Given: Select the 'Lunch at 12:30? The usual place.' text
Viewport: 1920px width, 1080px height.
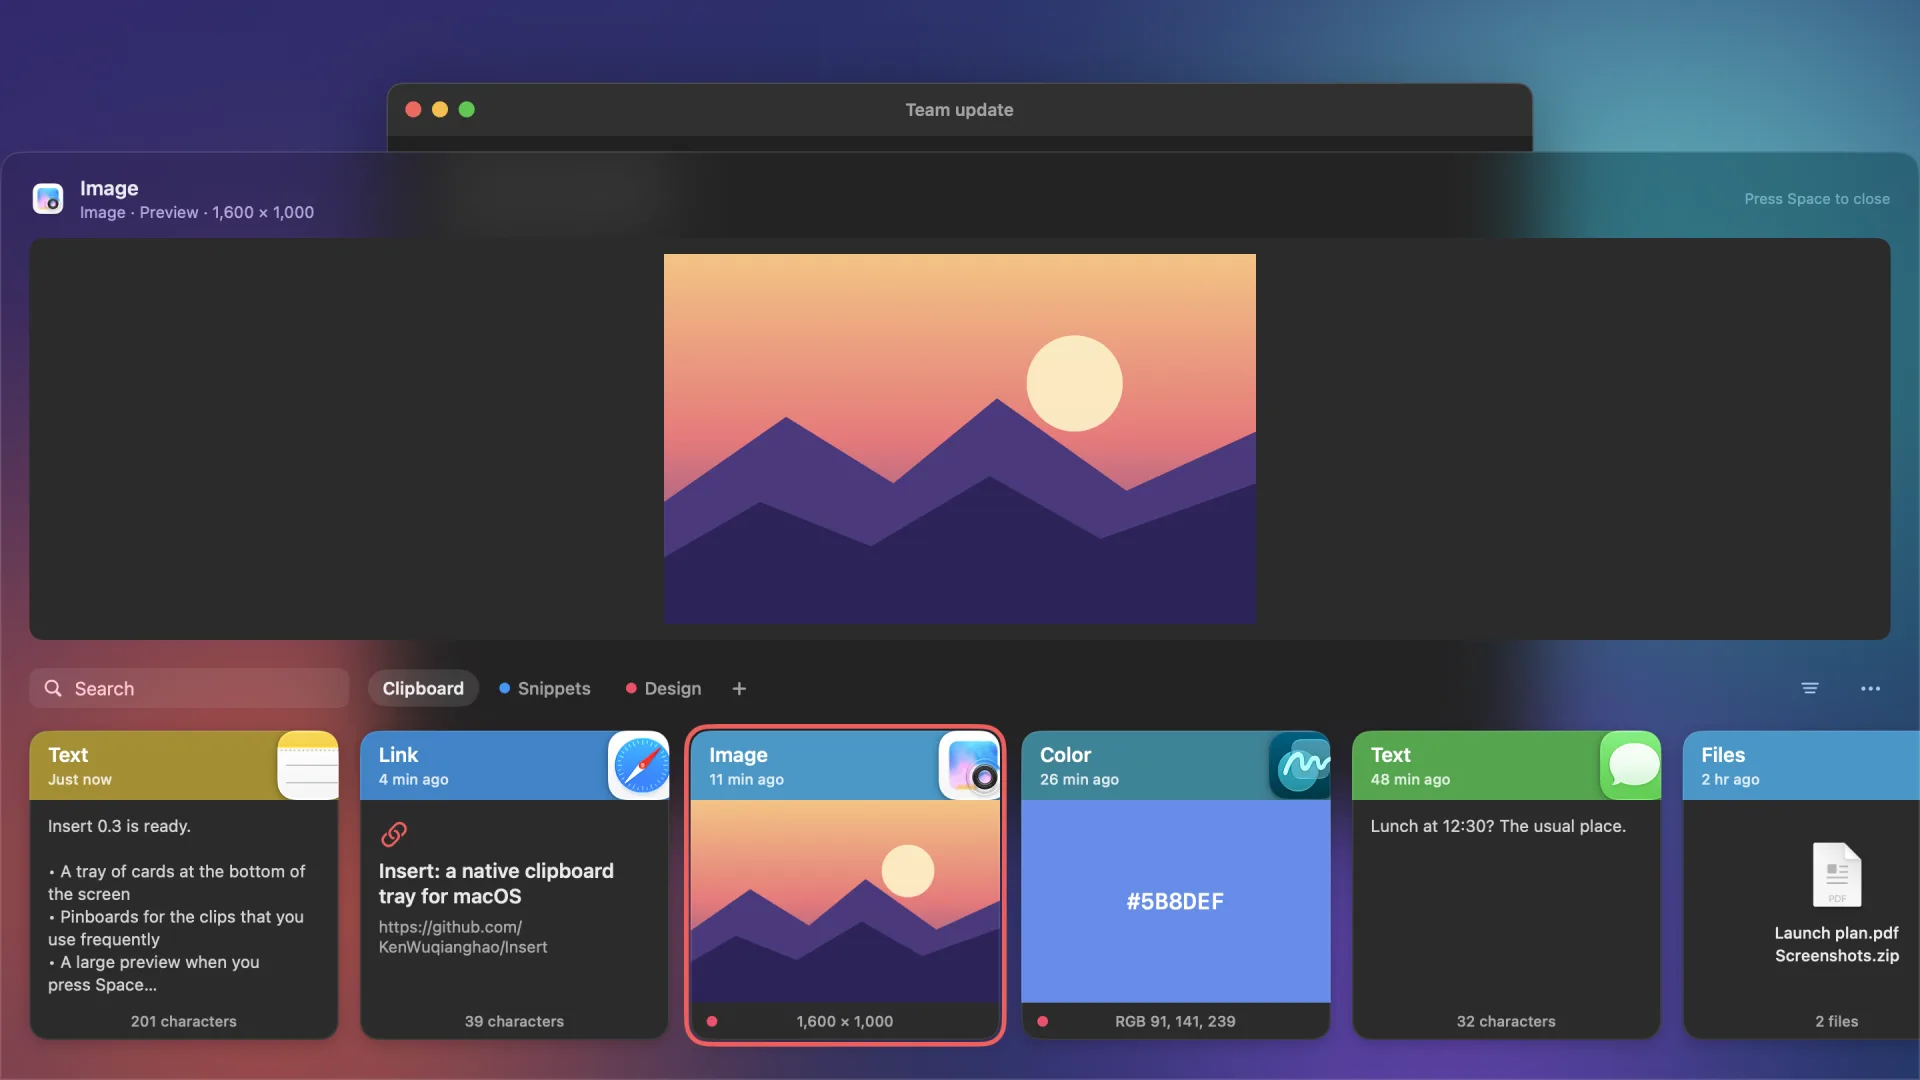Looking at the screenshot, I should (1498, 826).
